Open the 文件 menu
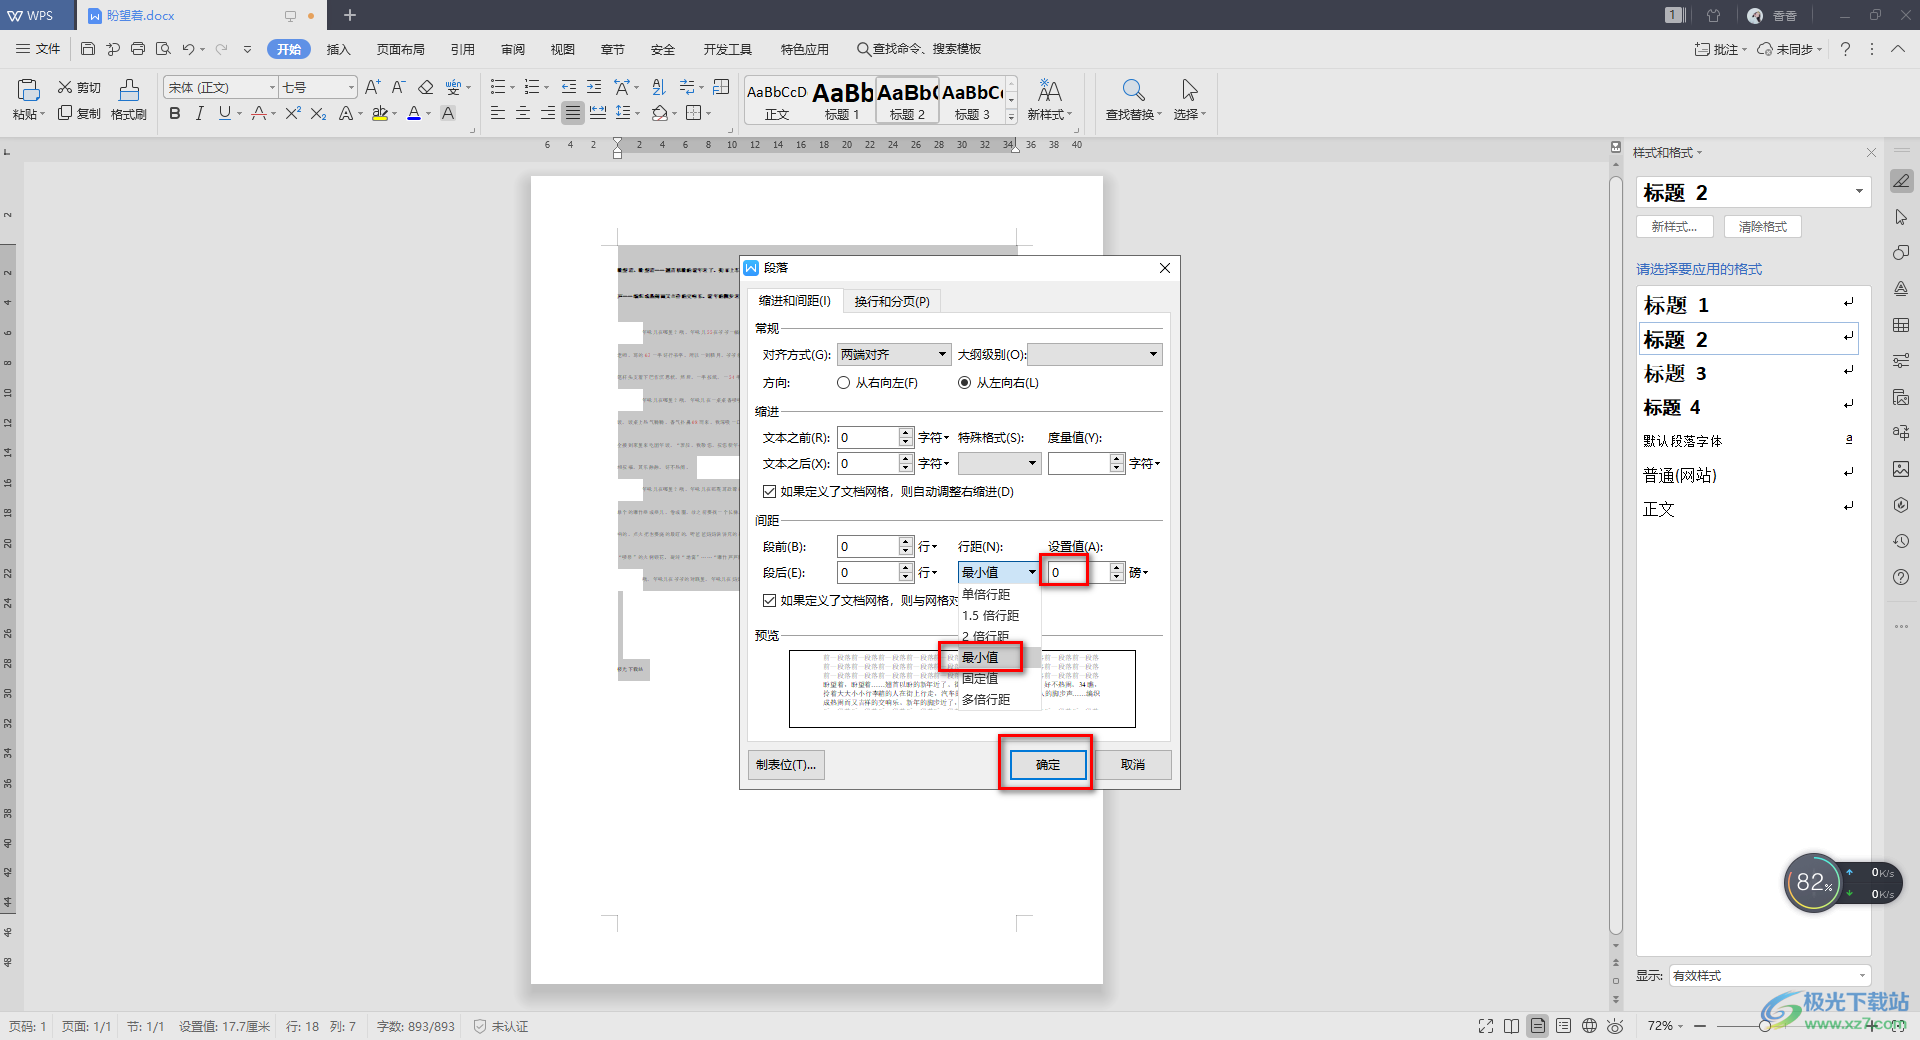The image size is (1920, 1040). [x=38, y=49]
